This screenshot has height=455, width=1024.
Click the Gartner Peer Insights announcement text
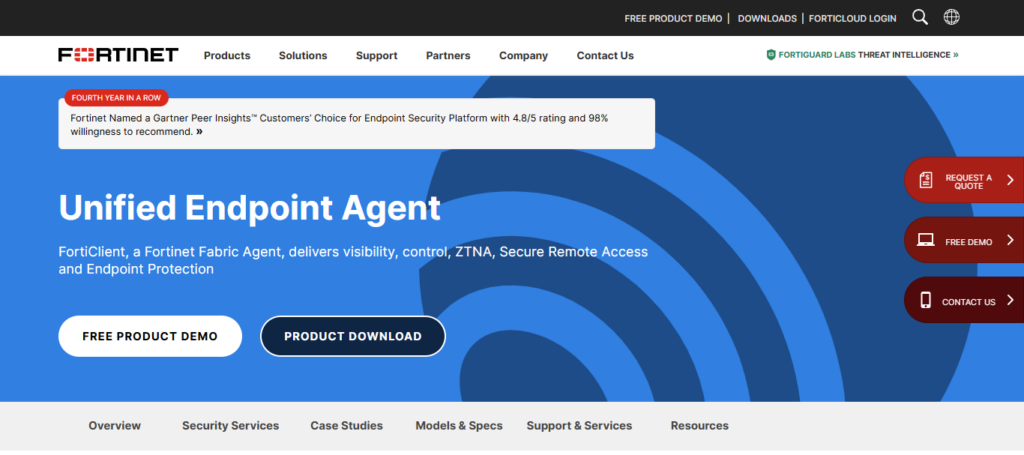tap(340, 125)
